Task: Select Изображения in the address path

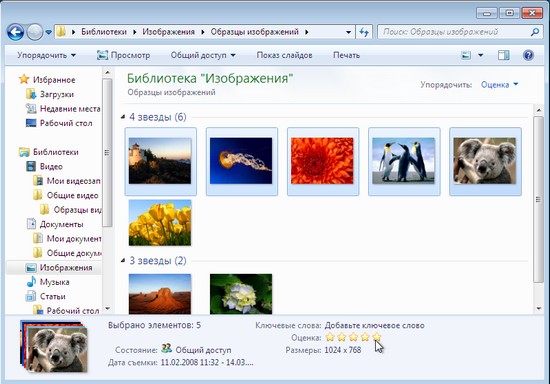Action: (x=168, y=32)
